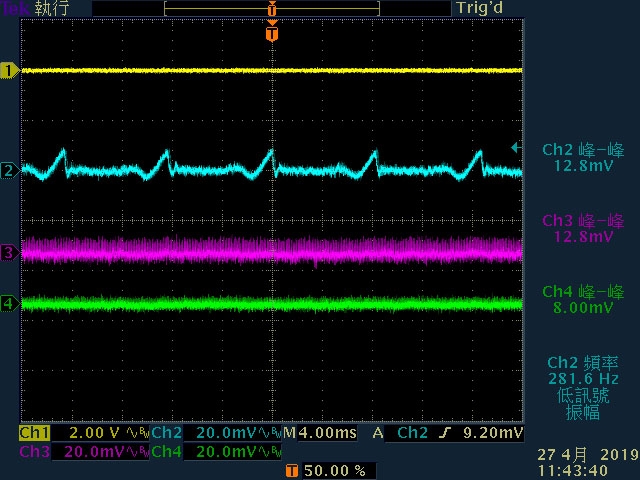640x480 pixels.
Task: Select the Ch2 peak-to-peak 12.8mV measurement
Action: [582, 158]
